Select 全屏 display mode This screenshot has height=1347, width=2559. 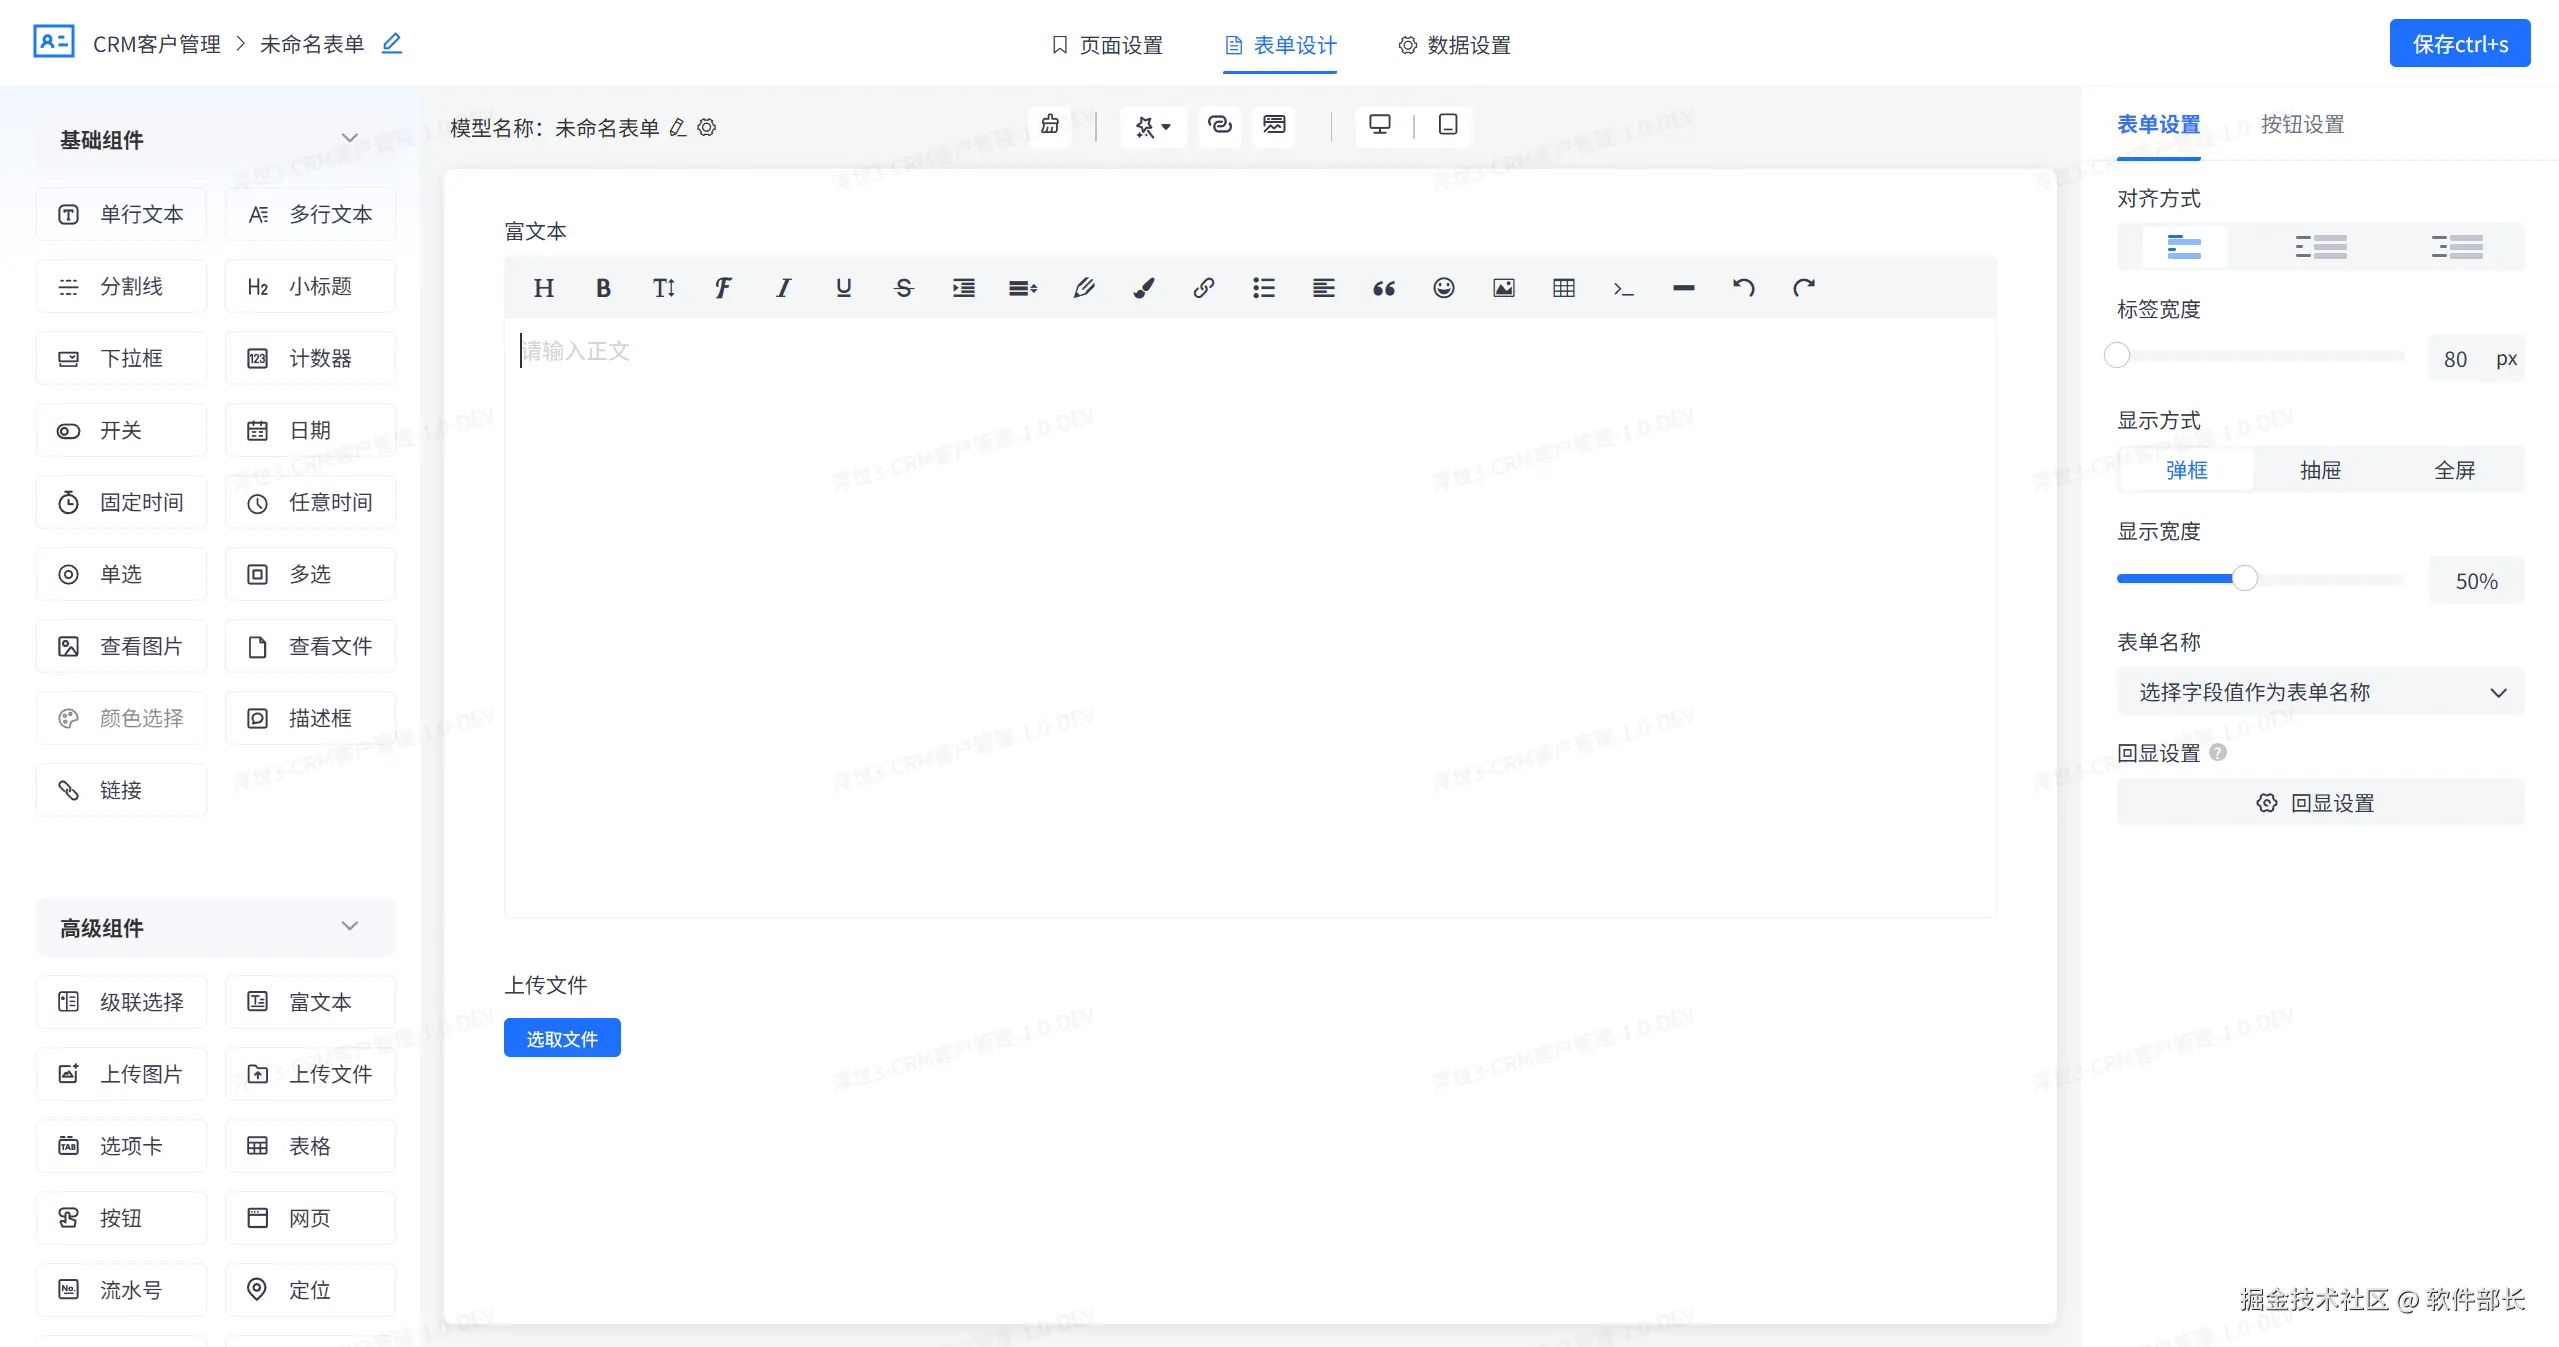(2454, 470)
